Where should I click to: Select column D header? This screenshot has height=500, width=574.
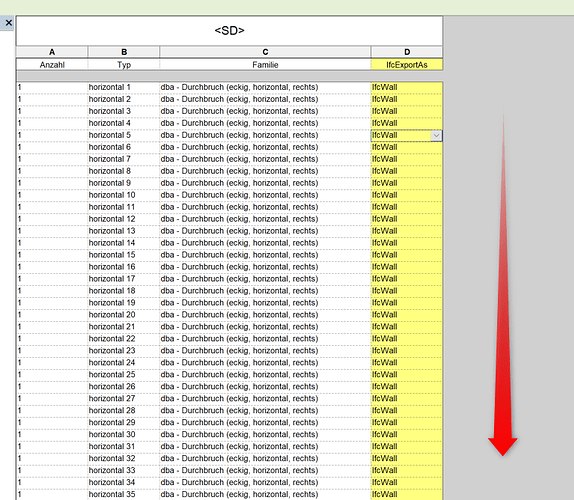pyautogui.click(x=407, y=52)
